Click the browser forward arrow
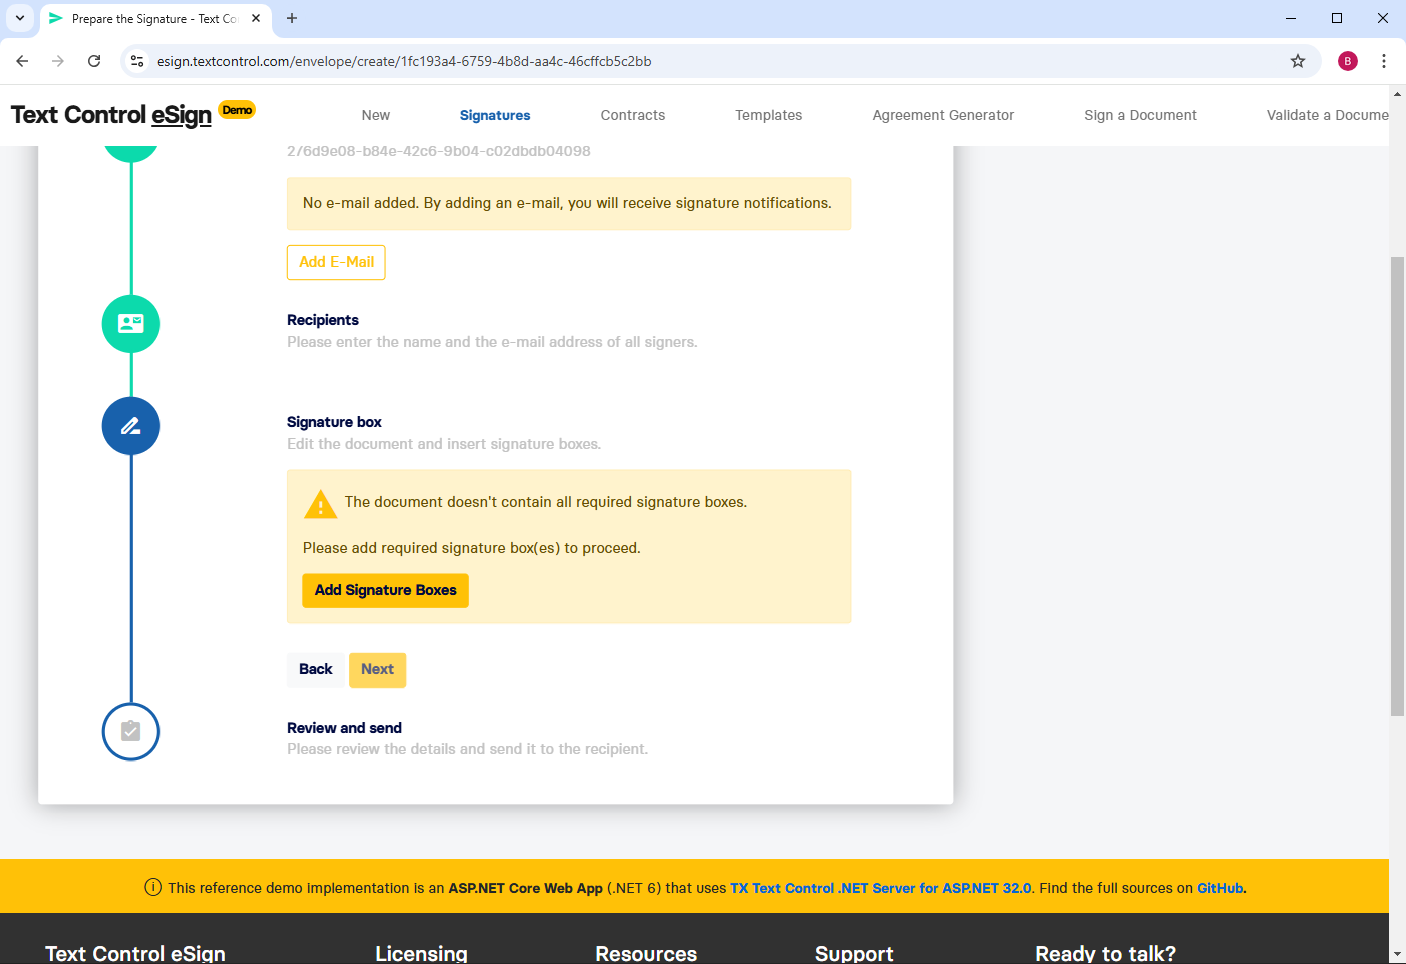 (x=58, y=61)
